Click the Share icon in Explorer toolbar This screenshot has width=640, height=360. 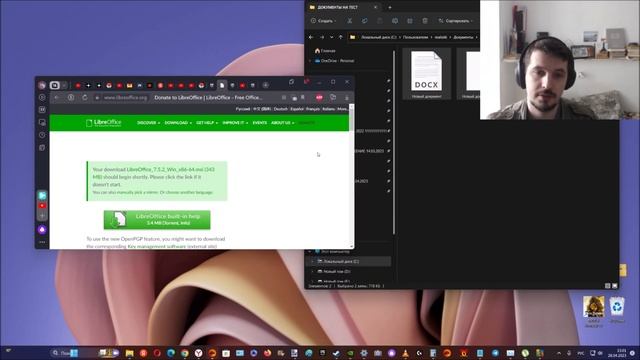(x=410, y=21)
